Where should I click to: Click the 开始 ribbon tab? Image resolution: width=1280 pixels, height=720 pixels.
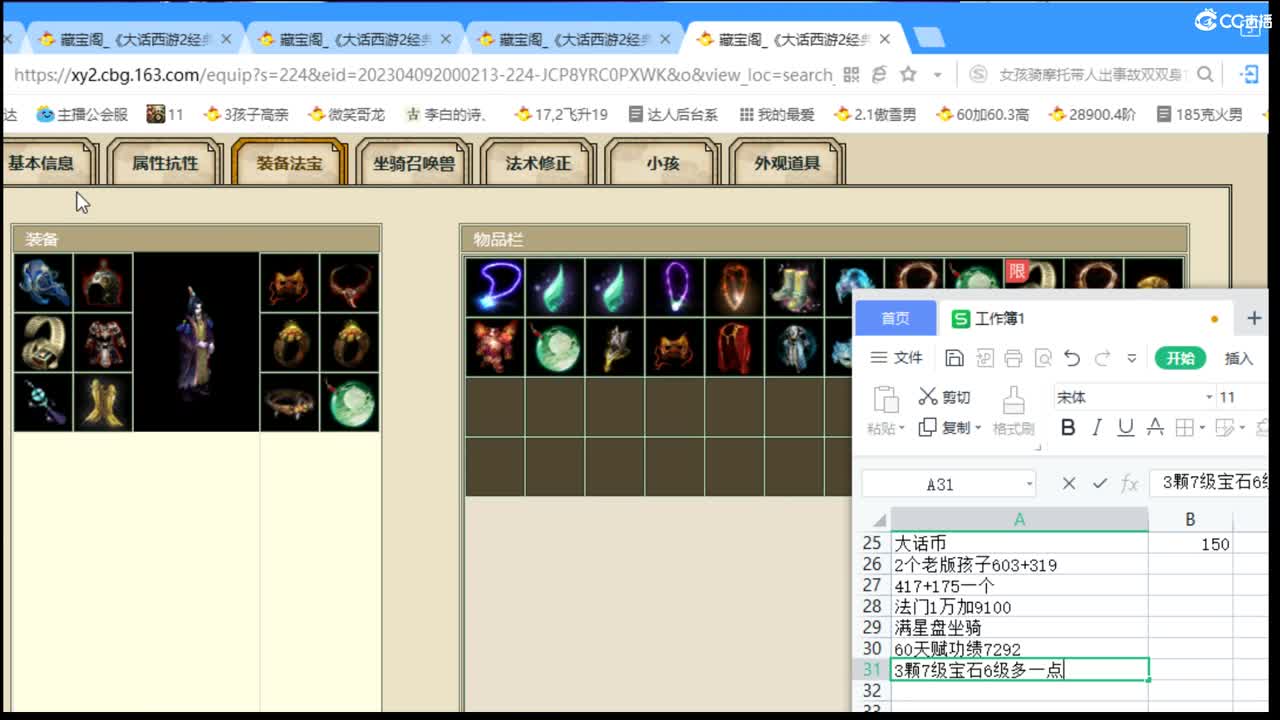[x=1180, y=358]
